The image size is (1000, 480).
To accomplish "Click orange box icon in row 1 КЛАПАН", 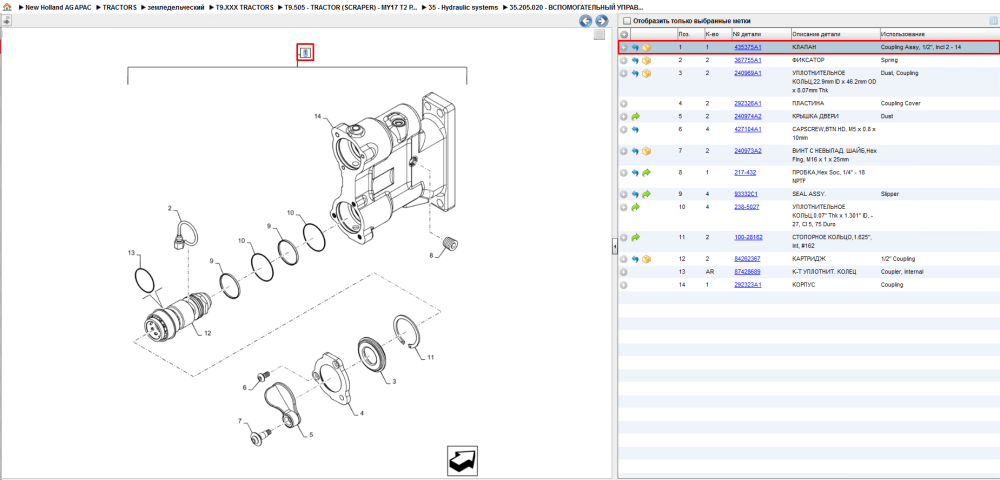I will point(646,47).
